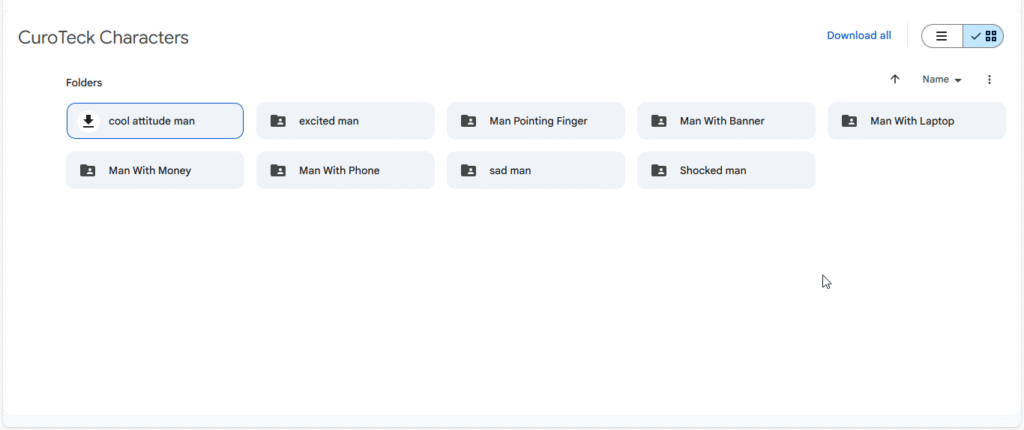Click folder icon beside Shocked man
The image size is (1024, 430).
658,170
